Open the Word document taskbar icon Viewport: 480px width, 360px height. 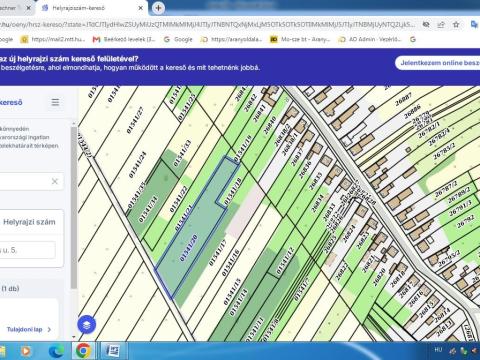click(x=113, y=351)
